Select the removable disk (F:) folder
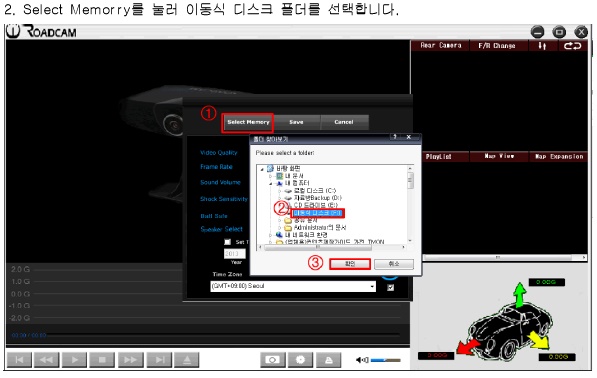This screenshot has width=597, height=378. 318,213
